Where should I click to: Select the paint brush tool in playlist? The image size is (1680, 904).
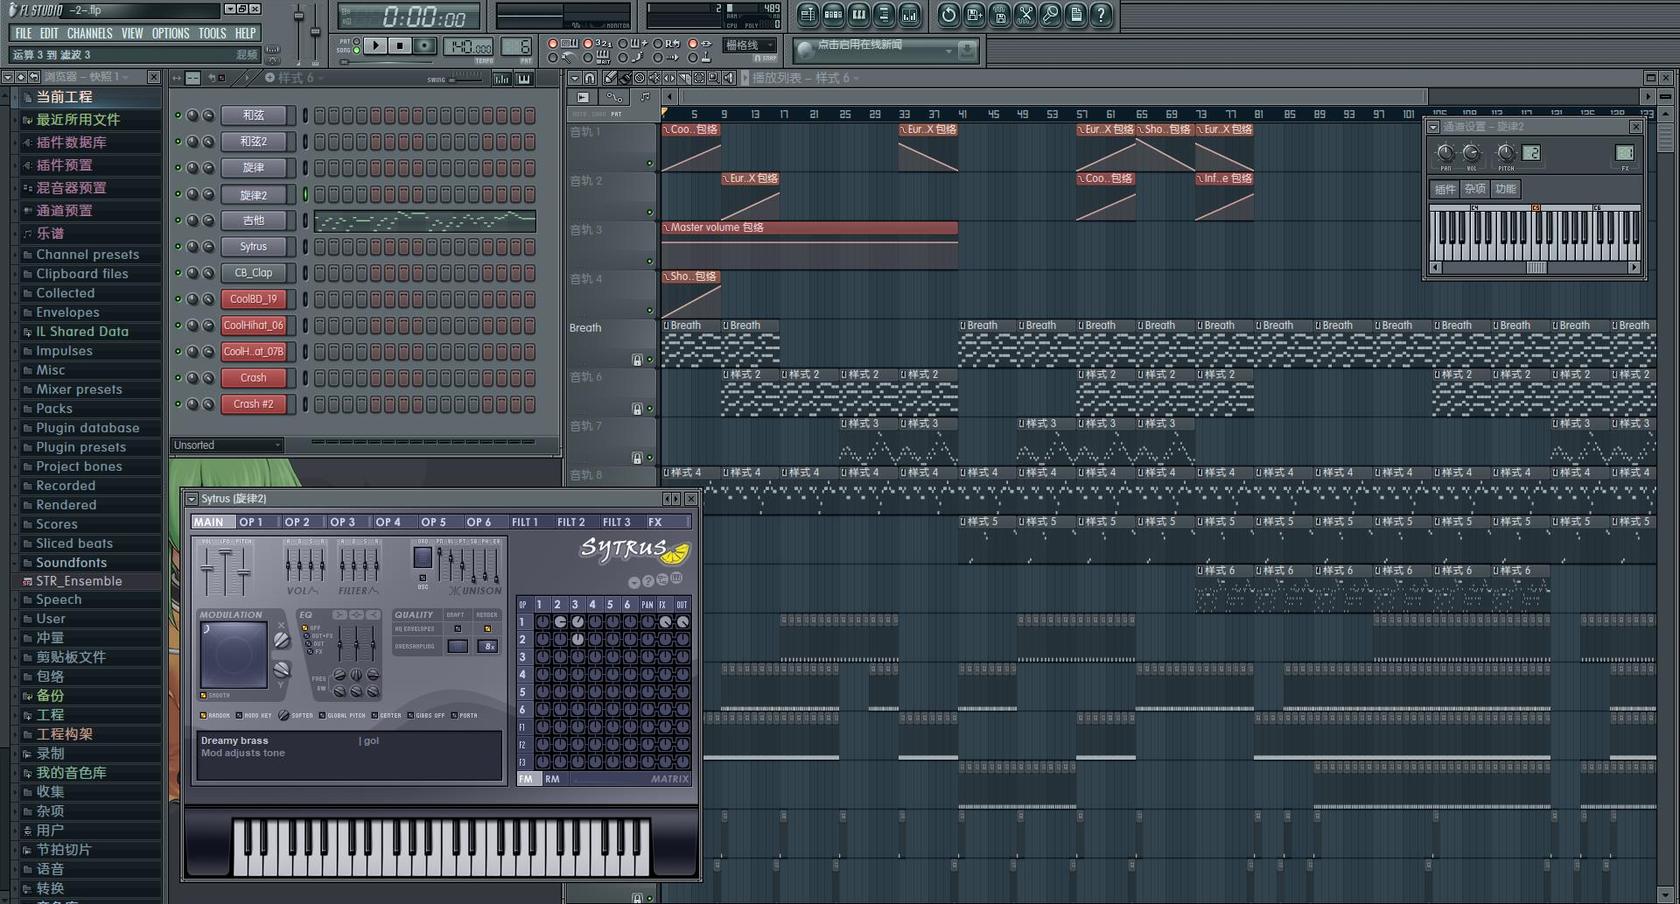click(625, 78)
